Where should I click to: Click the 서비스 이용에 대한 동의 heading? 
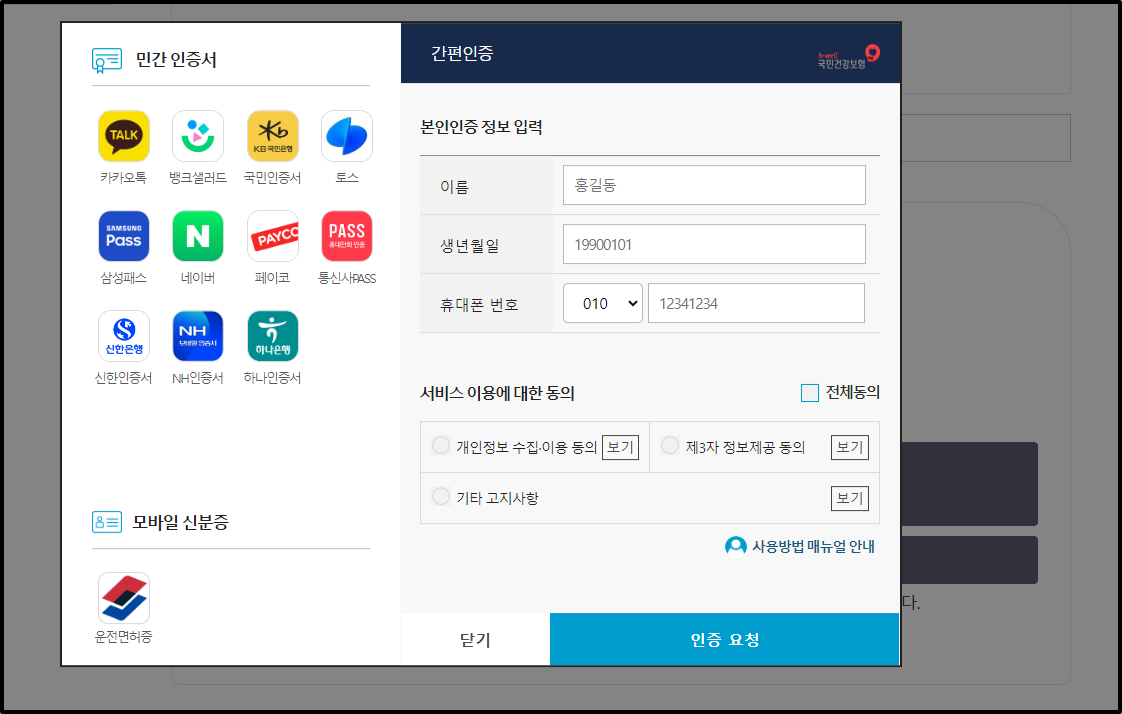[497, 393]
